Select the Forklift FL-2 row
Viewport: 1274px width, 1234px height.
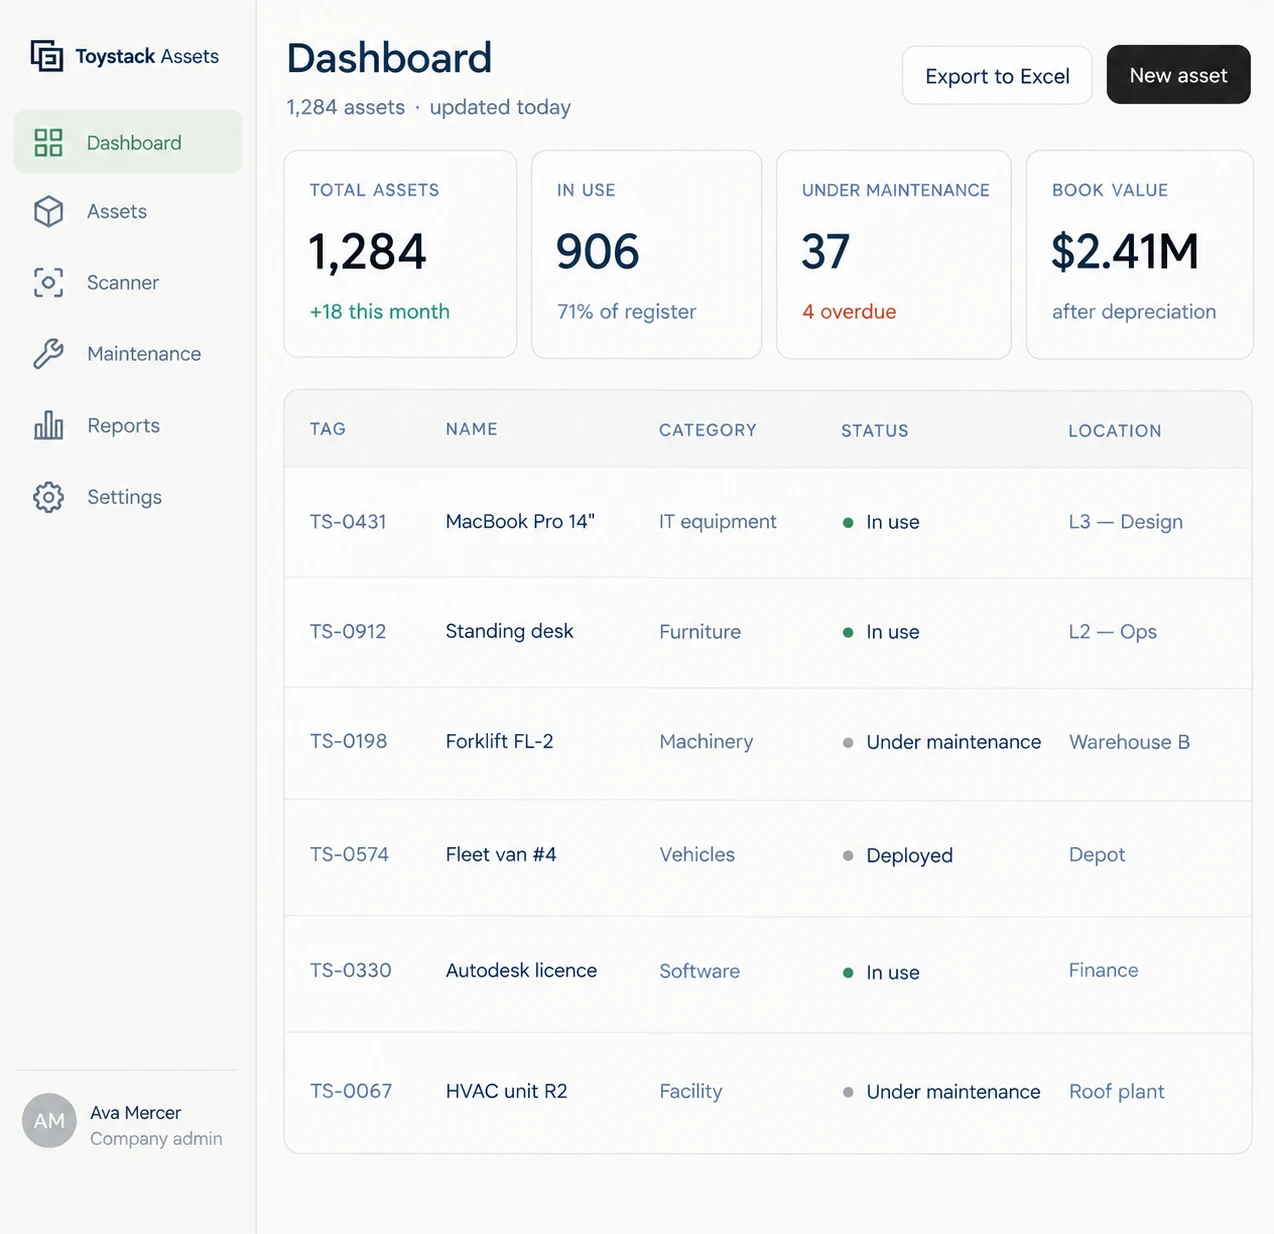[x=768, y=743]
